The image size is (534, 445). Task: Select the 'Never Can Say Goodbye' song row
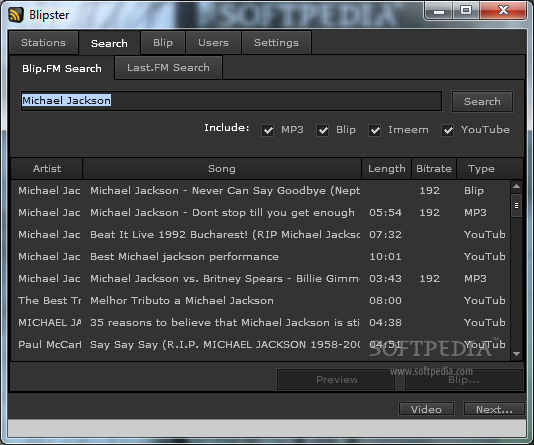261,191
